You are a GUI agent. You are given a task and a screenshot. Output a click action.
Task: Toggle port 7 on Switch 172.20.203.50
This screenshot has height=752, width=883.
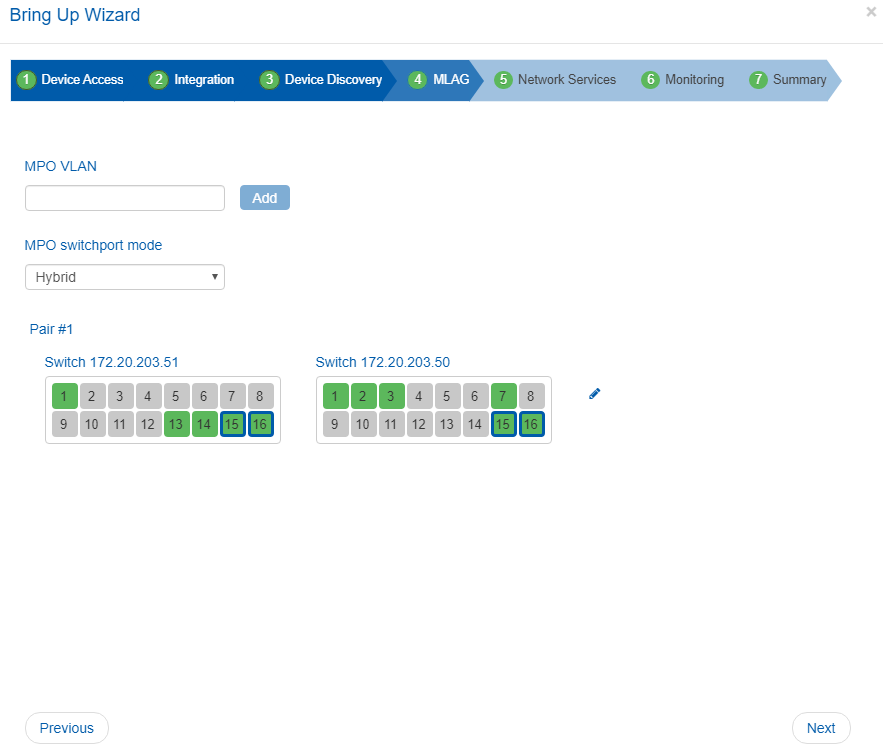[x=504, y=396]
